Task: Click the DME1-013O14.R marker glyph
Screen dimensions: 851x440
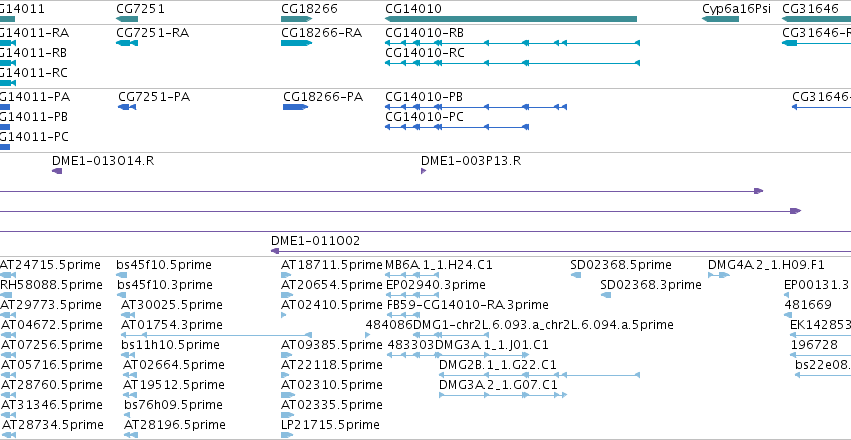Action: (x=57, y=171)
